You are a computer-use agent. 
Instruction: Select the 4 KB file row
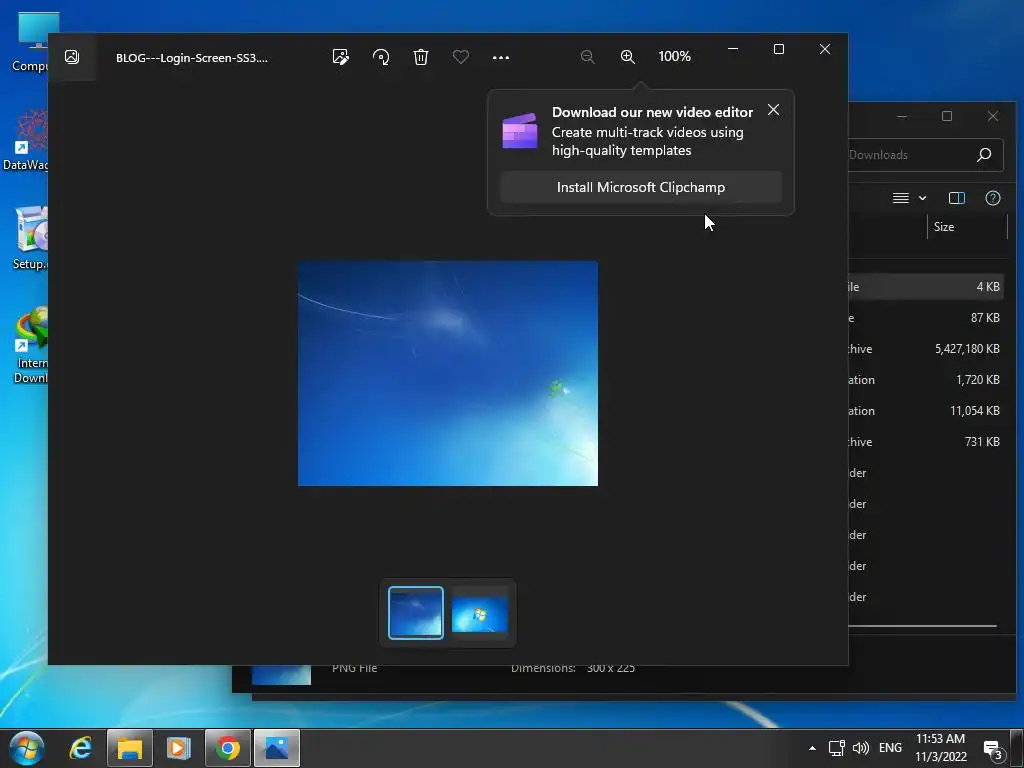coord(925,287)
